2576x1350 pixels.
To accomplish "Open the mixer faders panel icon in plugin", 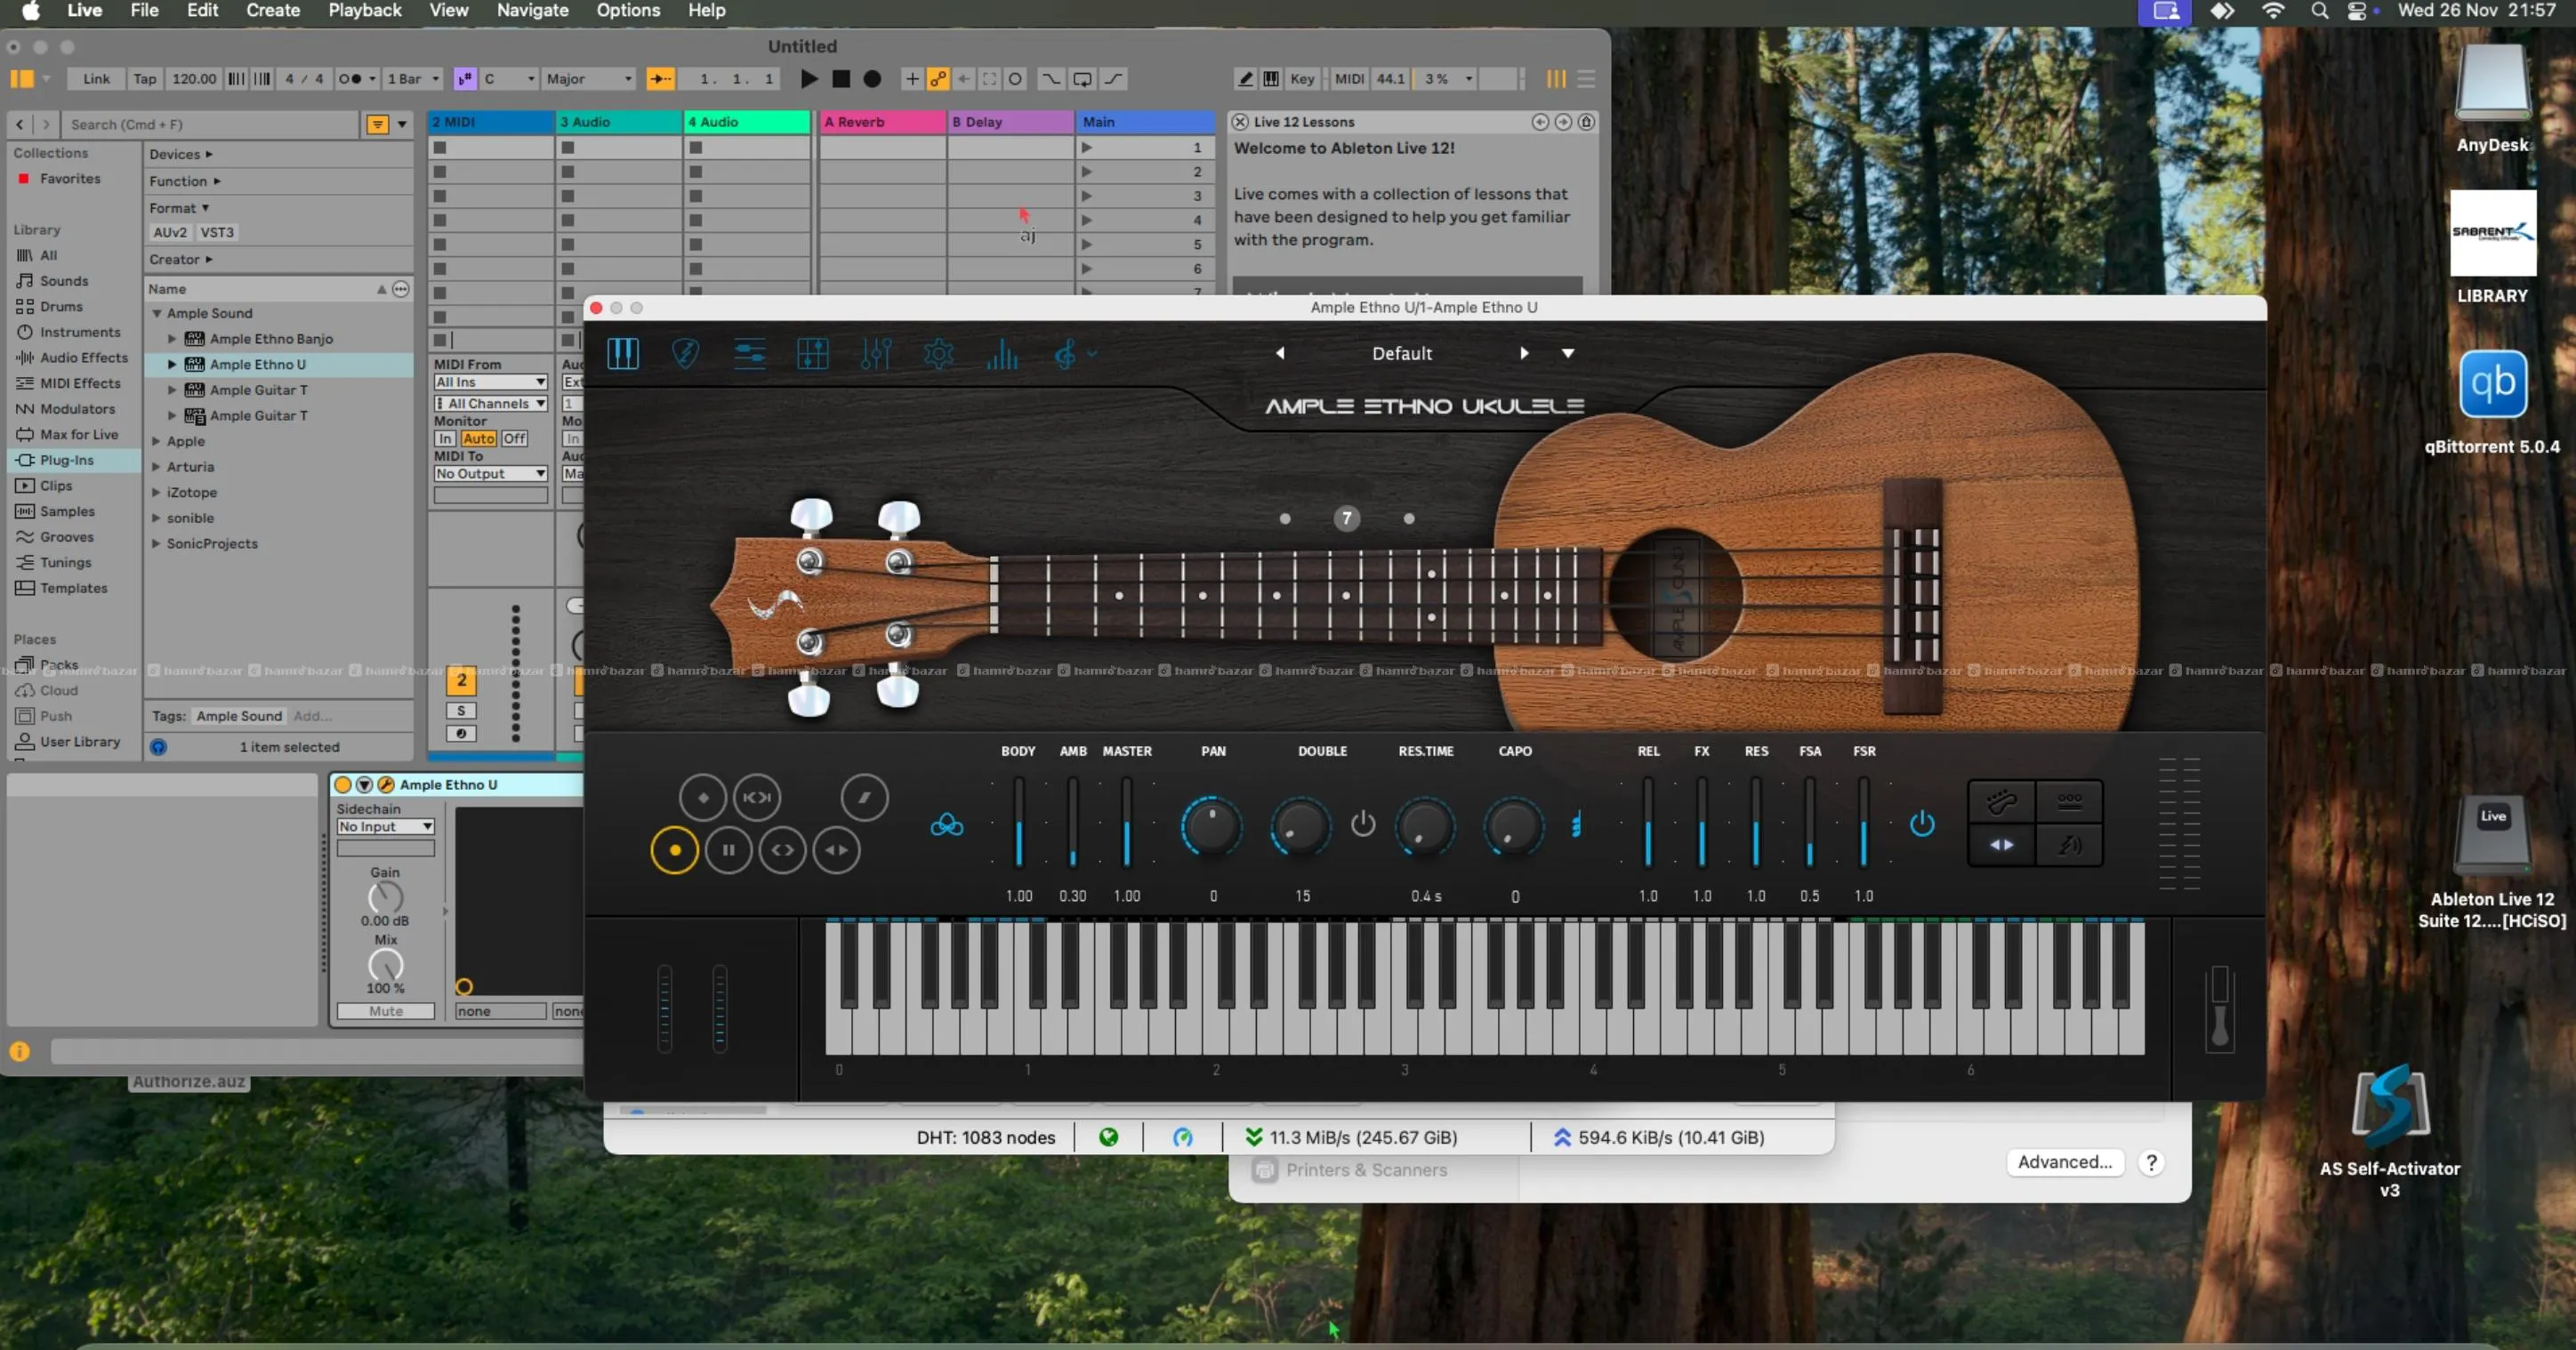I will pyautogui.click(x=875, y=353).
